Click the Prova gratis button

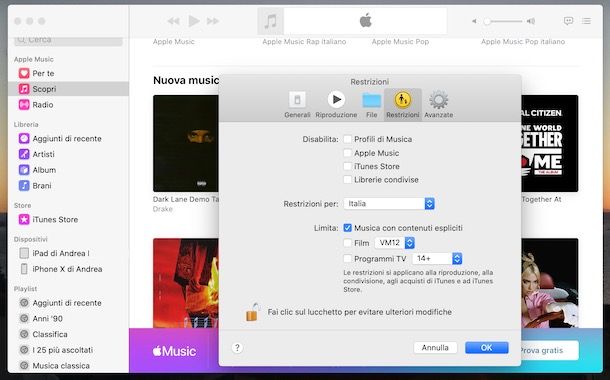(549, 350)
